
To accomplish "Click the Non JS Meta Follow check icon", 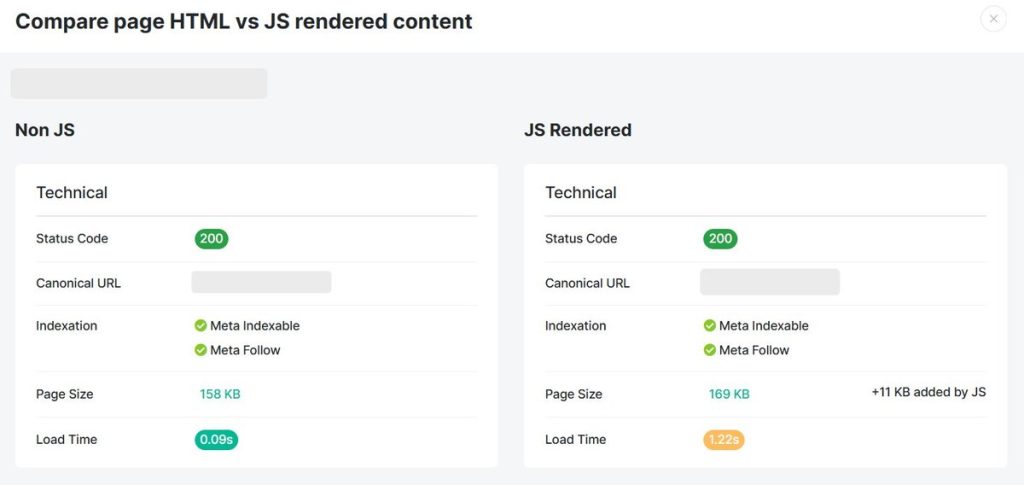I will (201, 350).
